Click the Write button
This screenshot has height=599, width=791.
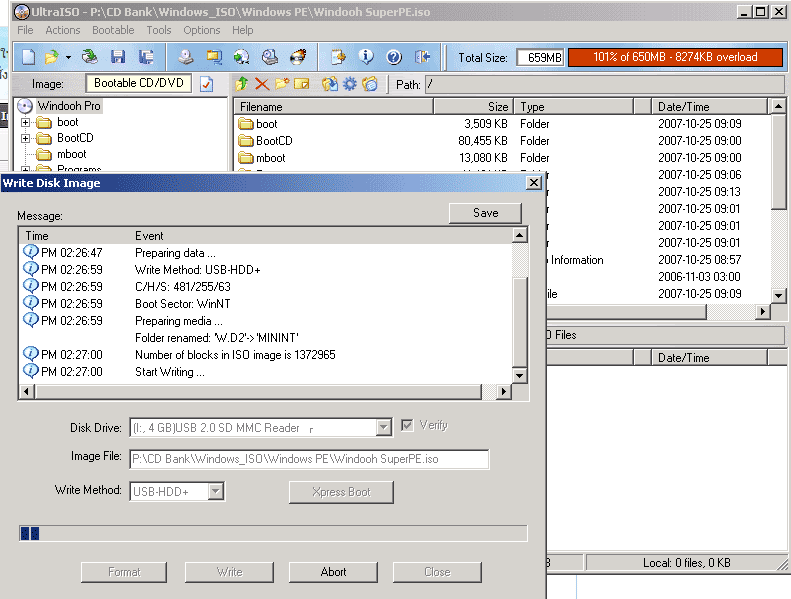[x=230, y=572]
